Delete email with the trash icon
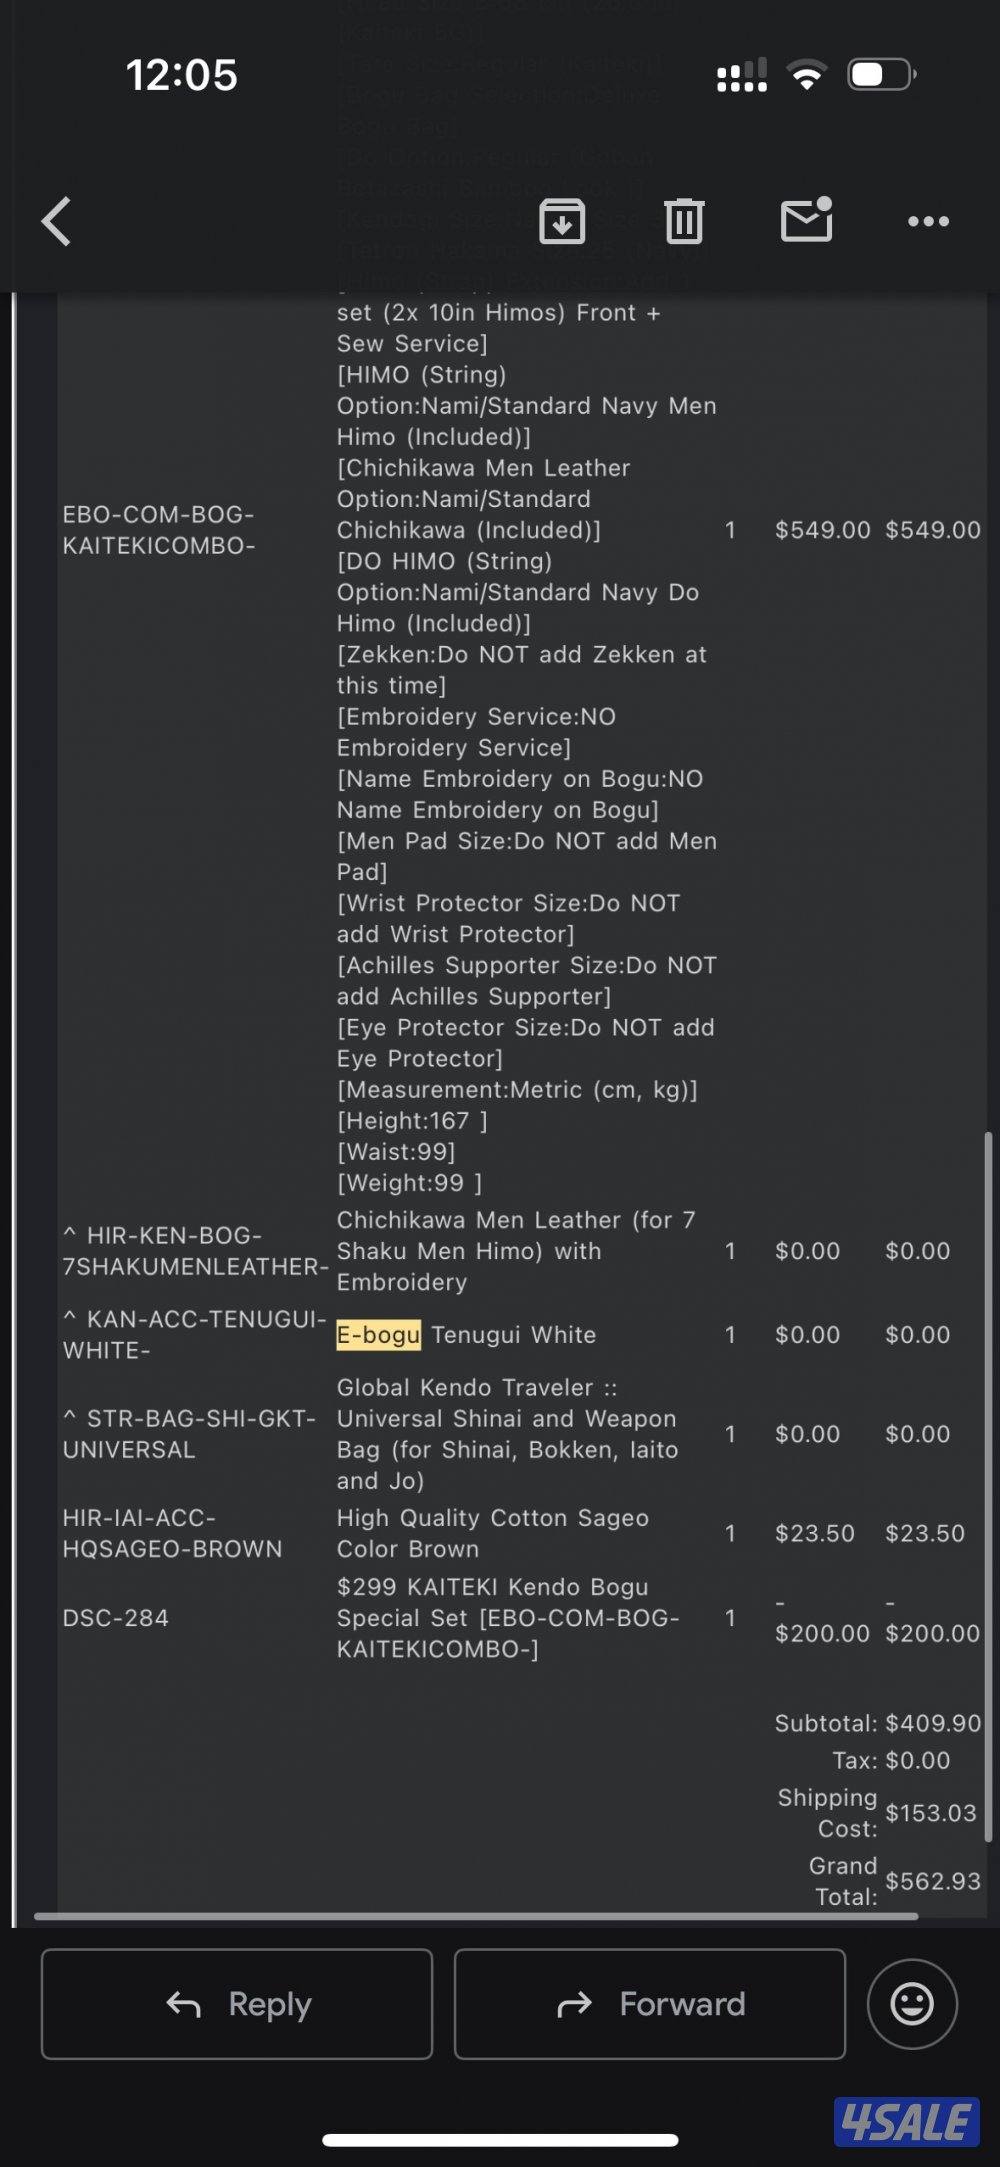This screenshot has height=2167, width=1000. click(684, 221)
